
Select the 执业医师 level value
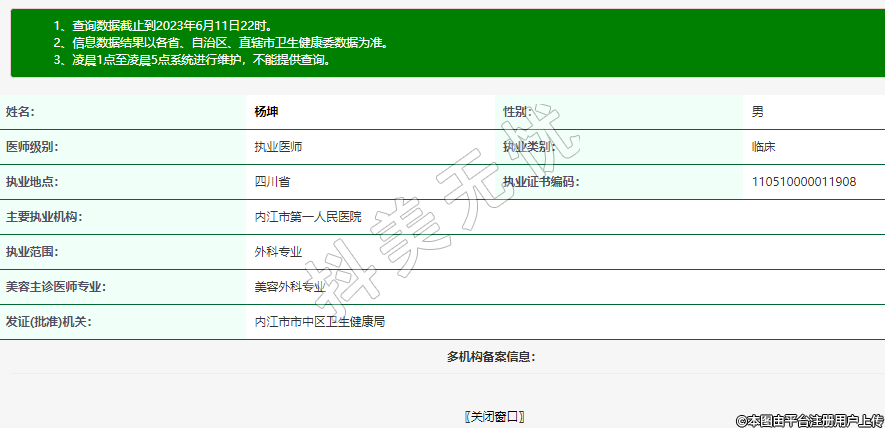tap(278, 147)
